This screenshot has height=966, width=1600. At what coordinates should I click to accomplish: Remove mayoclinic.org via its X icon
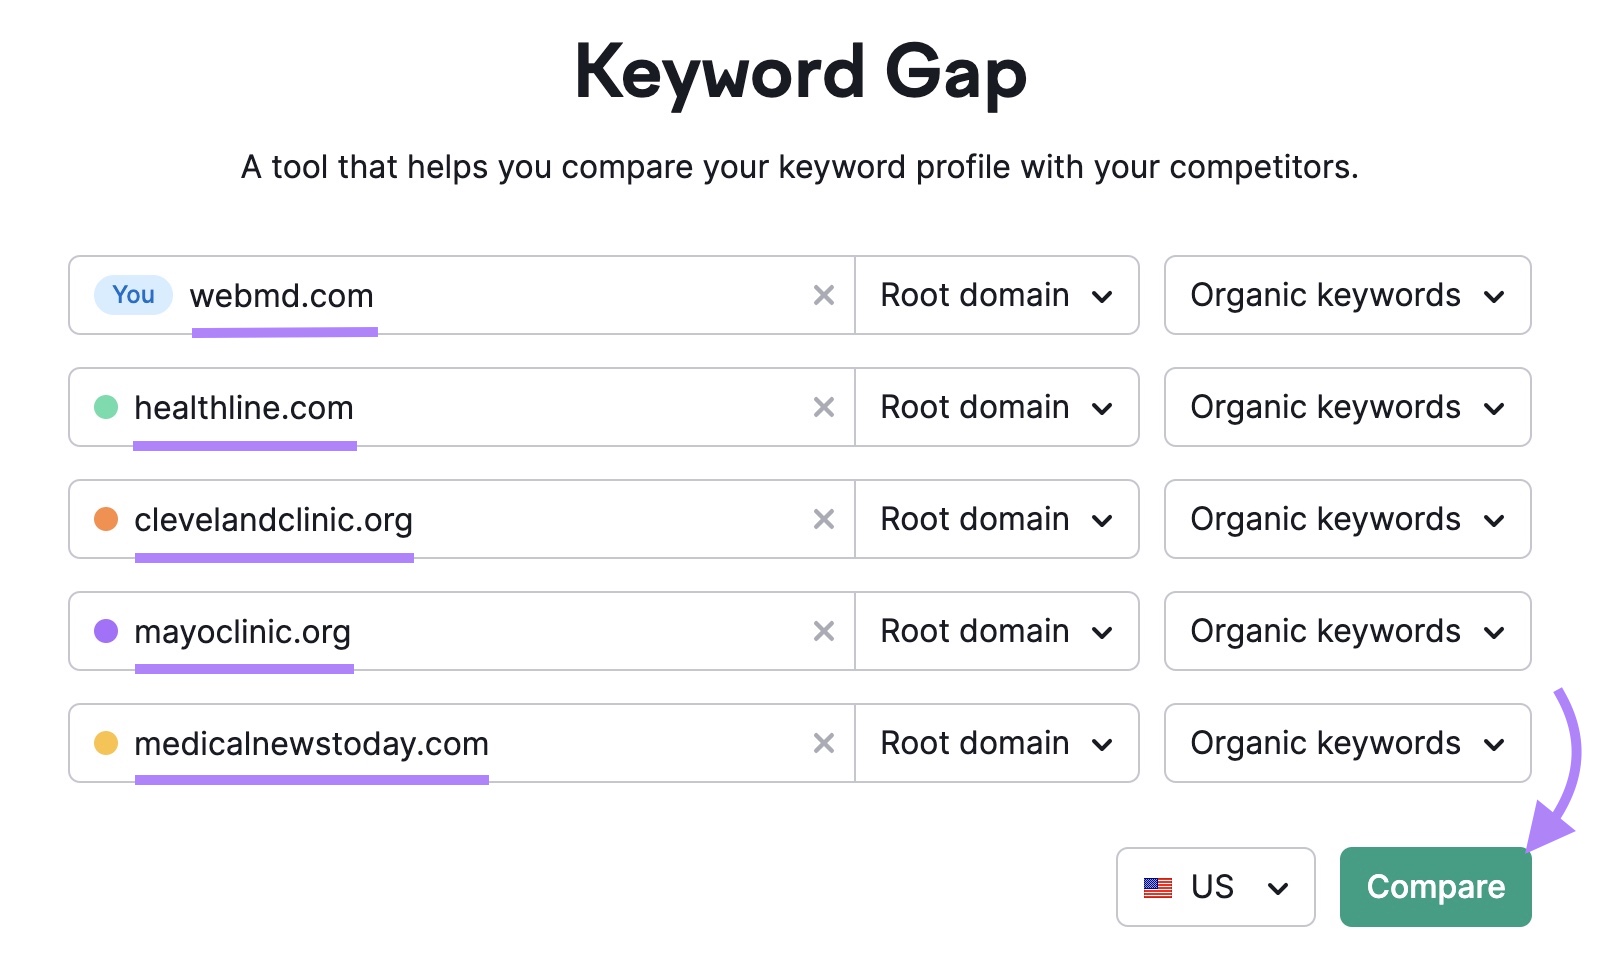point(824,631)
